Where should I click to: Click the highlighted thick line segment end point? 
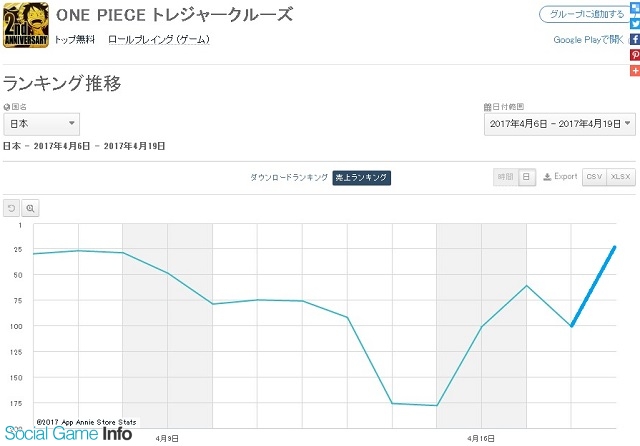pos(614,247)
